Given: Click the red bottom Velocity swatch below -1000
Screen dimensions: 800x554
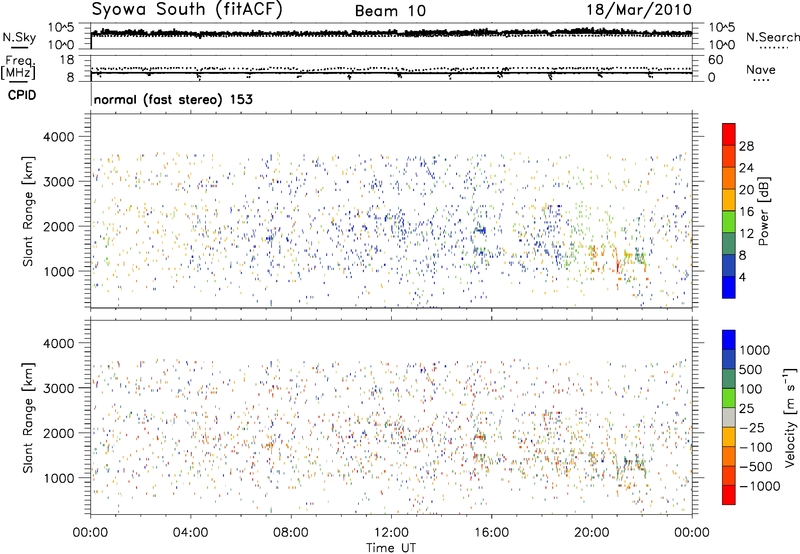Looking at the screenshot, I should pyautogui.click(x=729, y=495).
